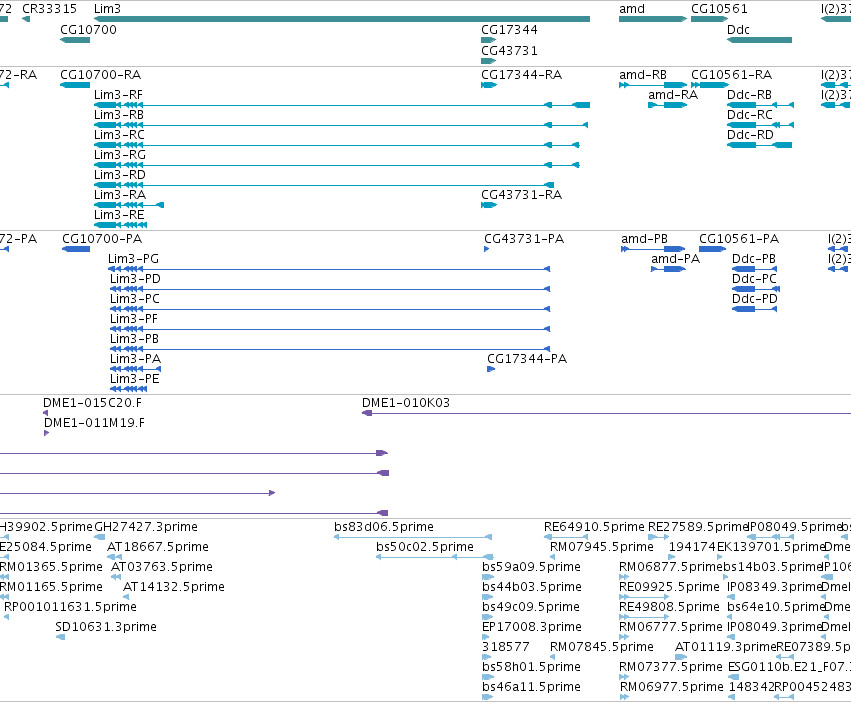The width and height of the screenshot is (851, 702).
Task: Select the CR33315 gene marker
Action: pos(26,19)
